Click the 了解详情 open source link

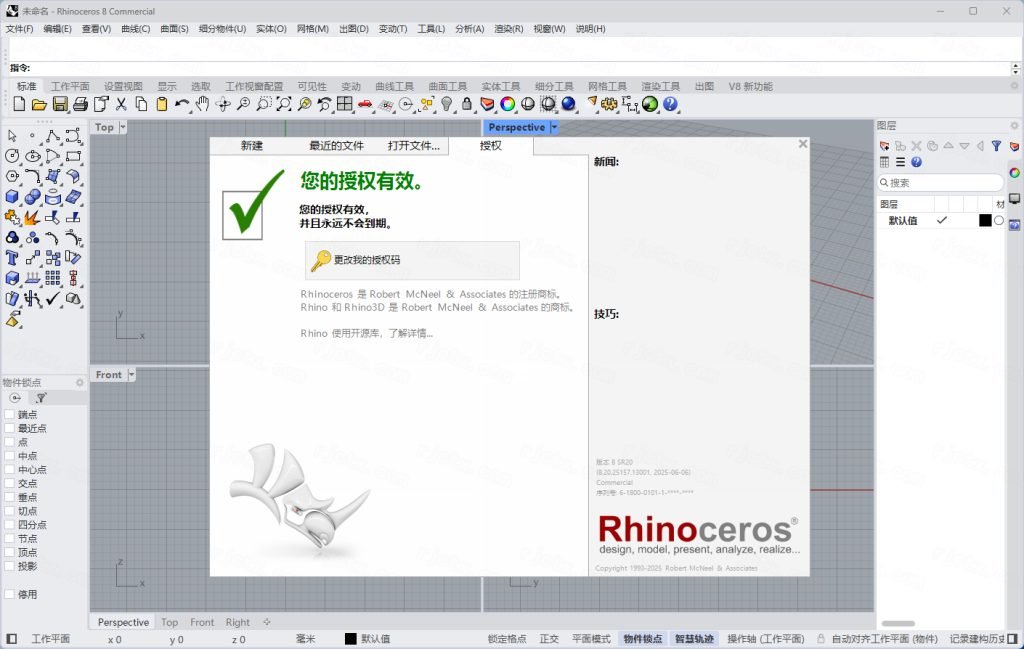pyautogui.click(x=410, y=334)
